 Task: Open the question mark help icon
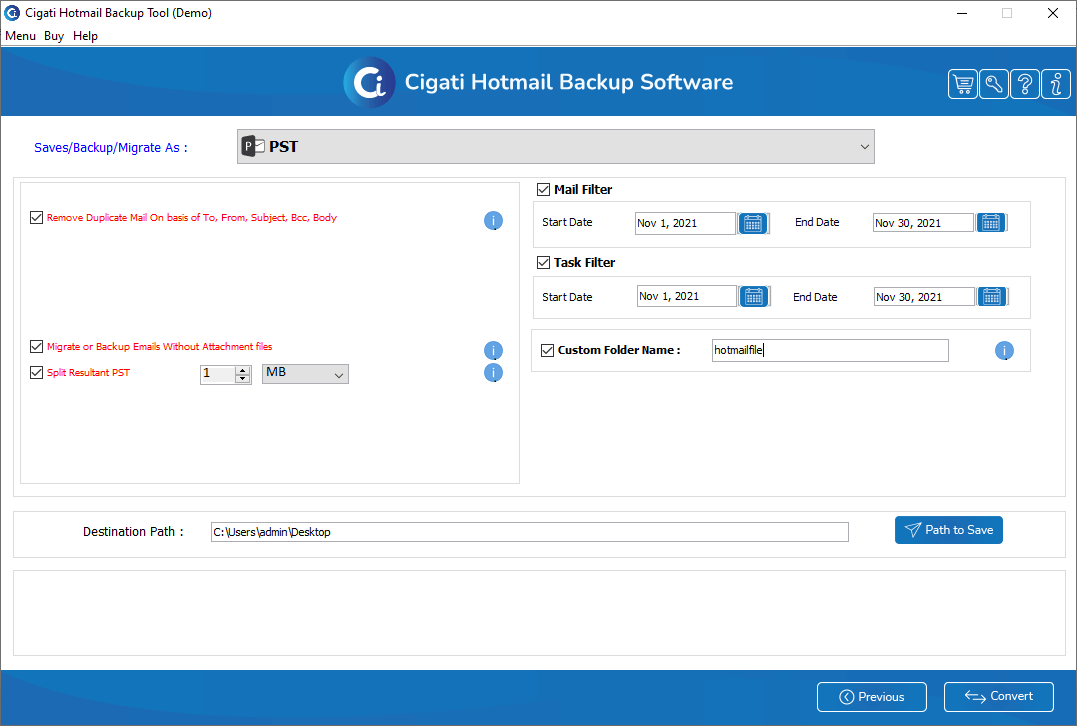(1025, 84)
